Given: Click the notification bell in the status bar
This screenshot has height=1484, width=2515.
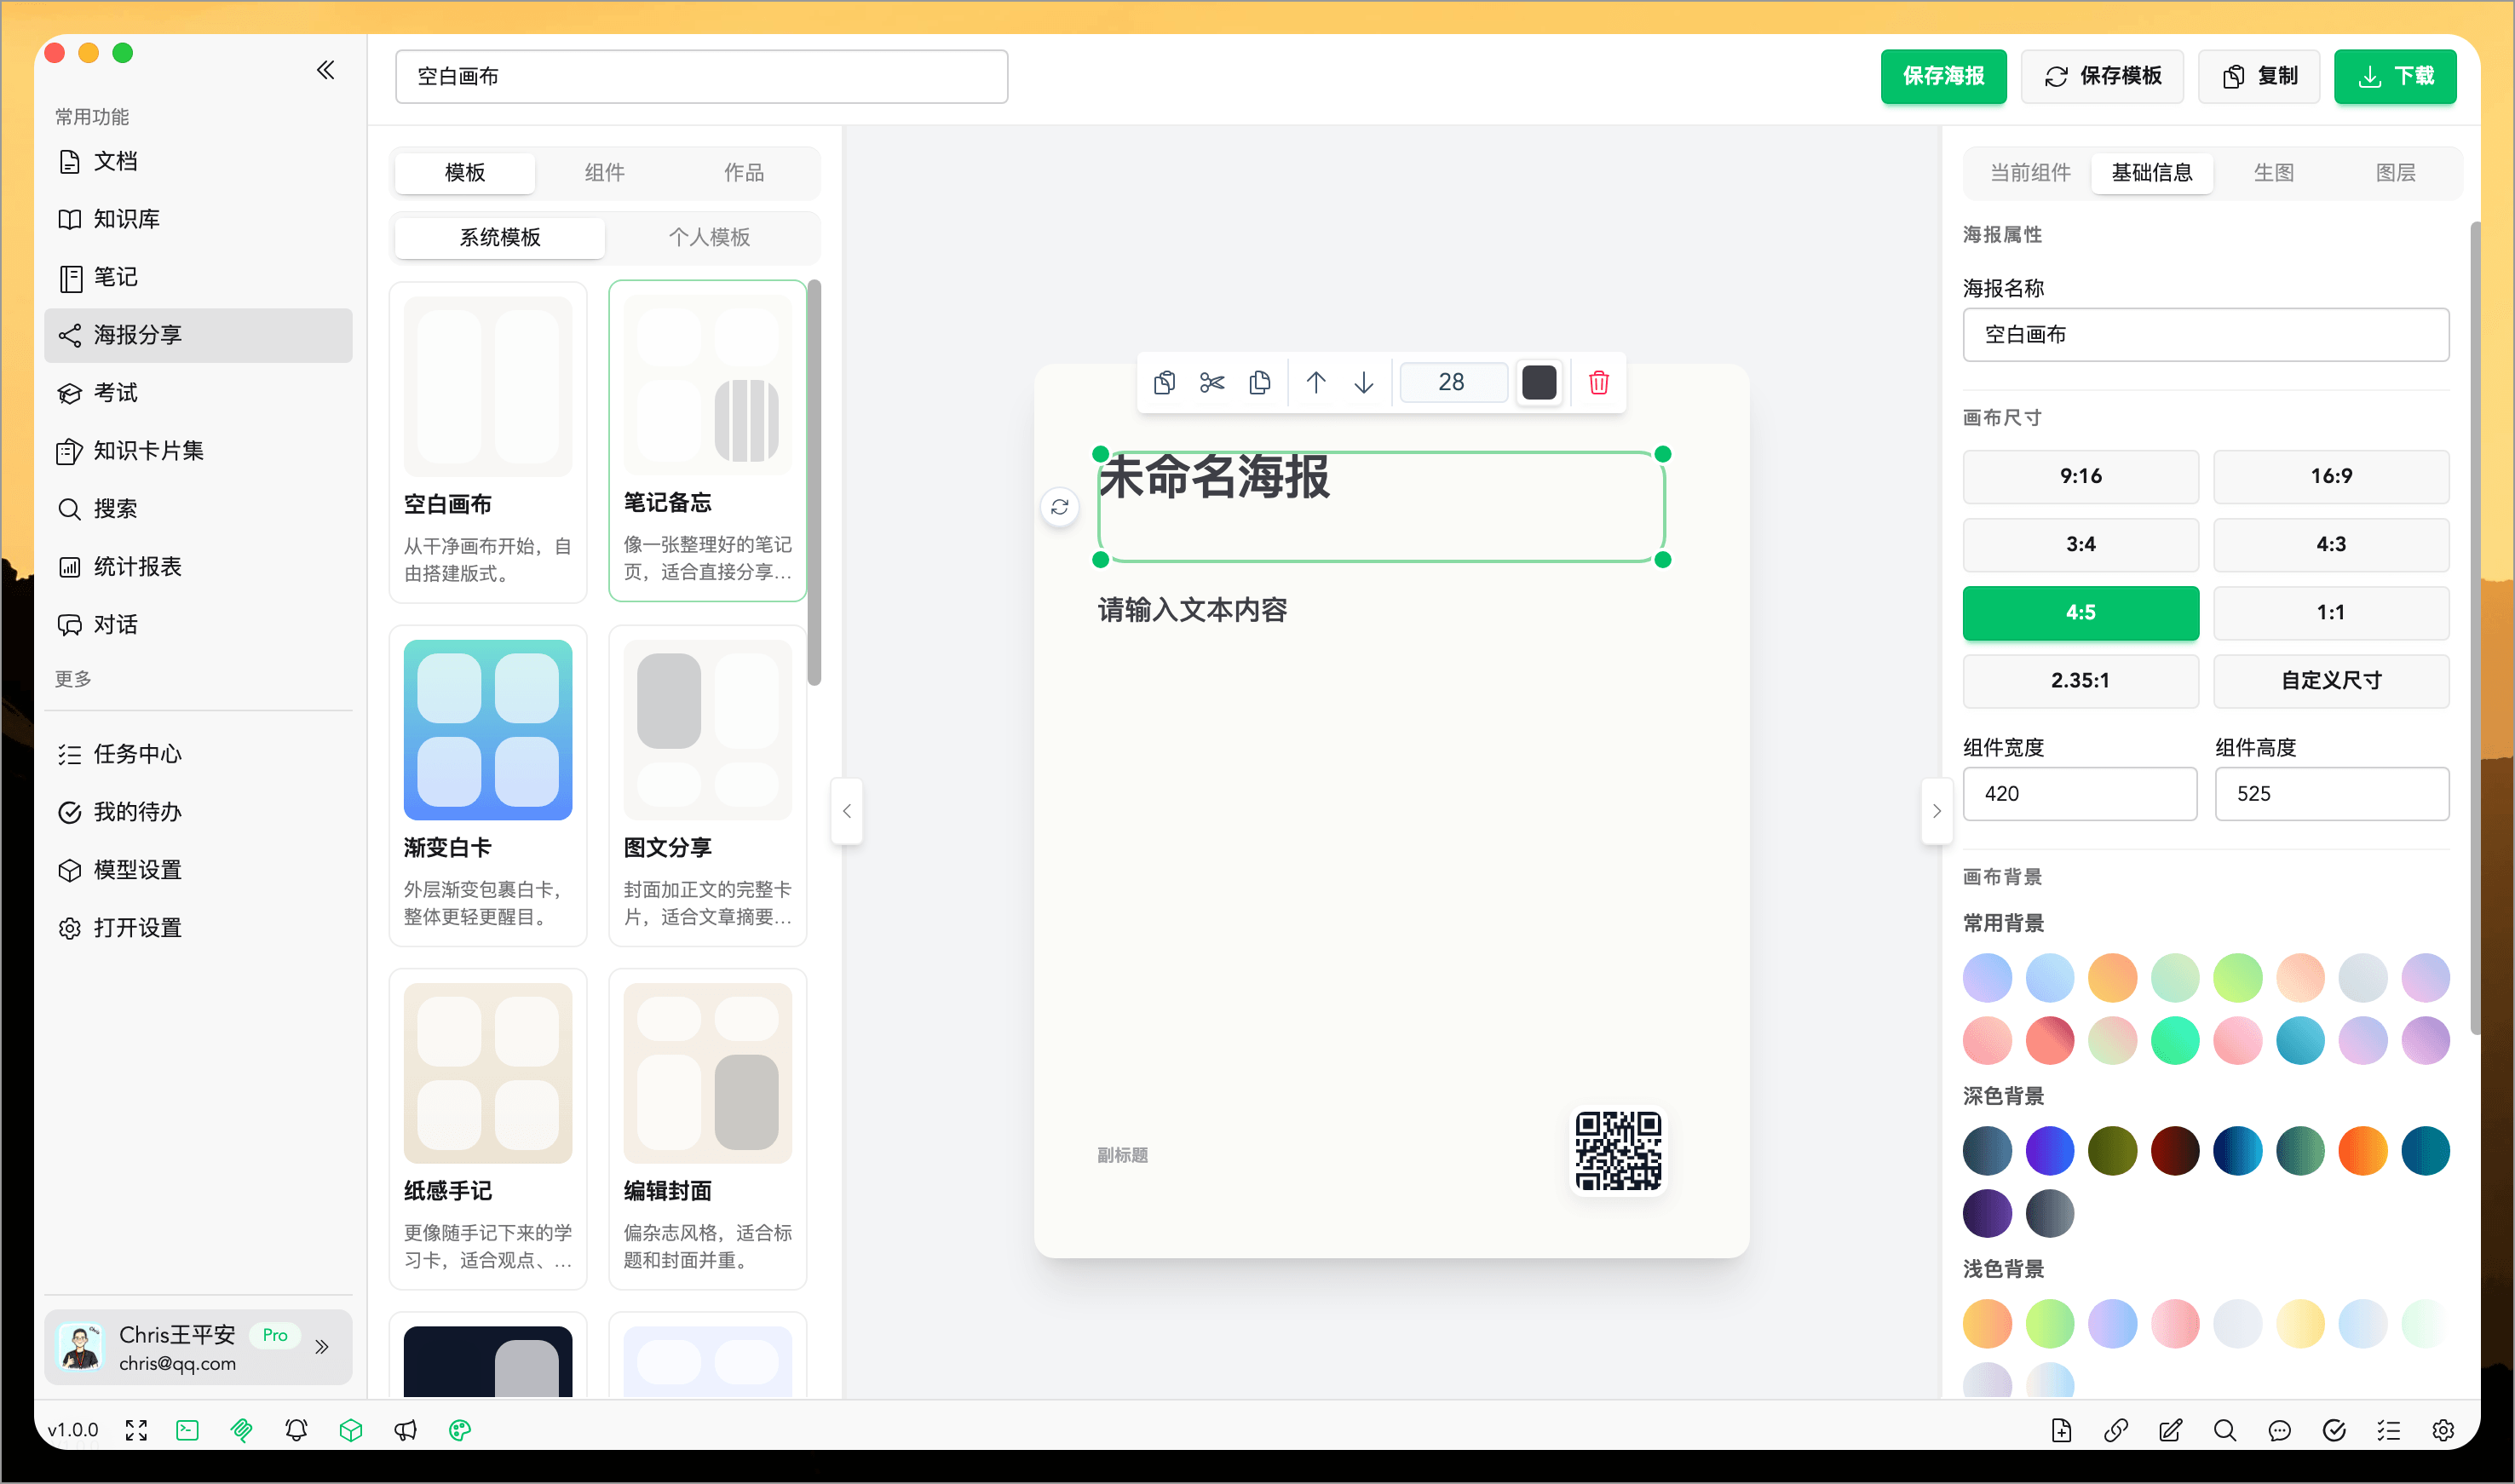Looking at the screenshot, I should click(296, 1430).
